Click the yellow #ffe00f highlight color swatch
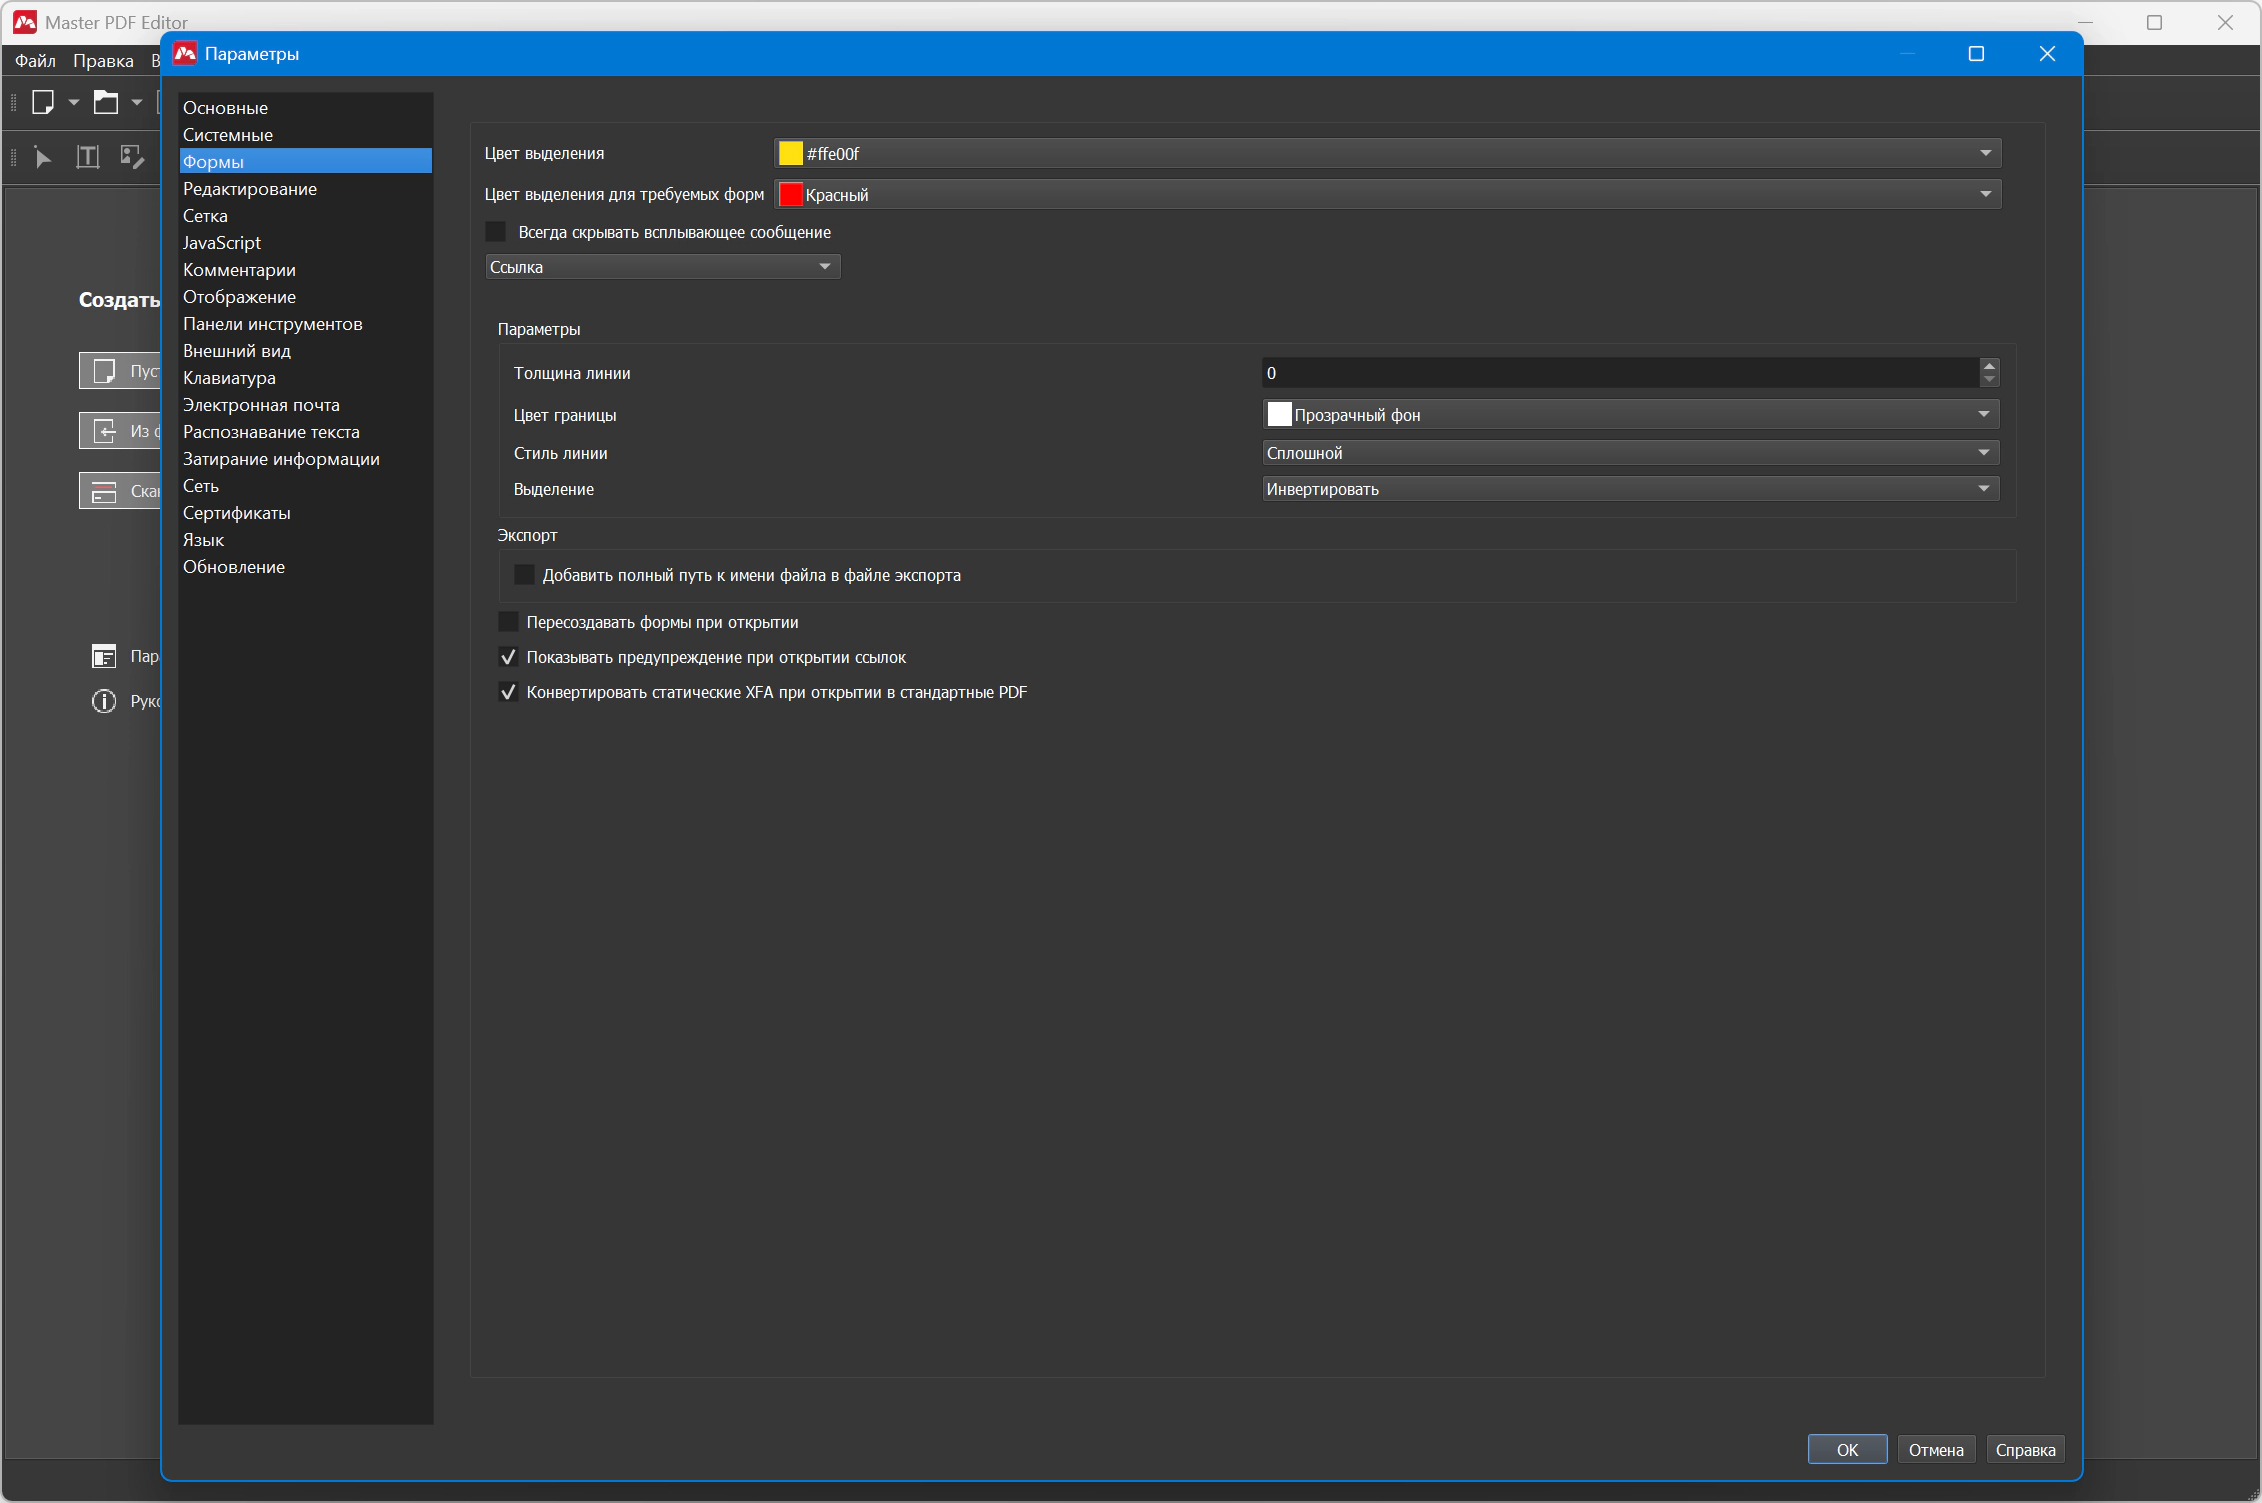 point(791,153)
